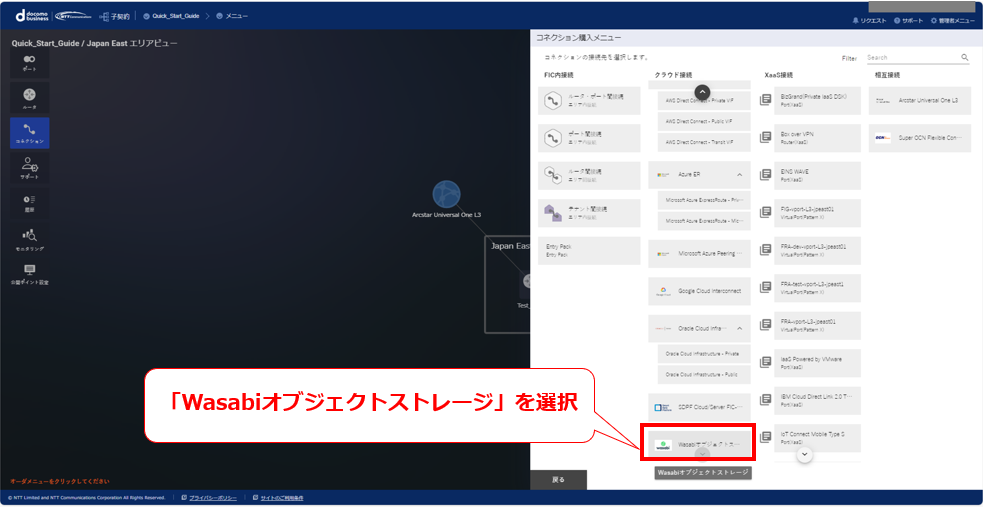Collapse the Azure ER group chevron
The image size is (984, 507).
tap(739, 174)
